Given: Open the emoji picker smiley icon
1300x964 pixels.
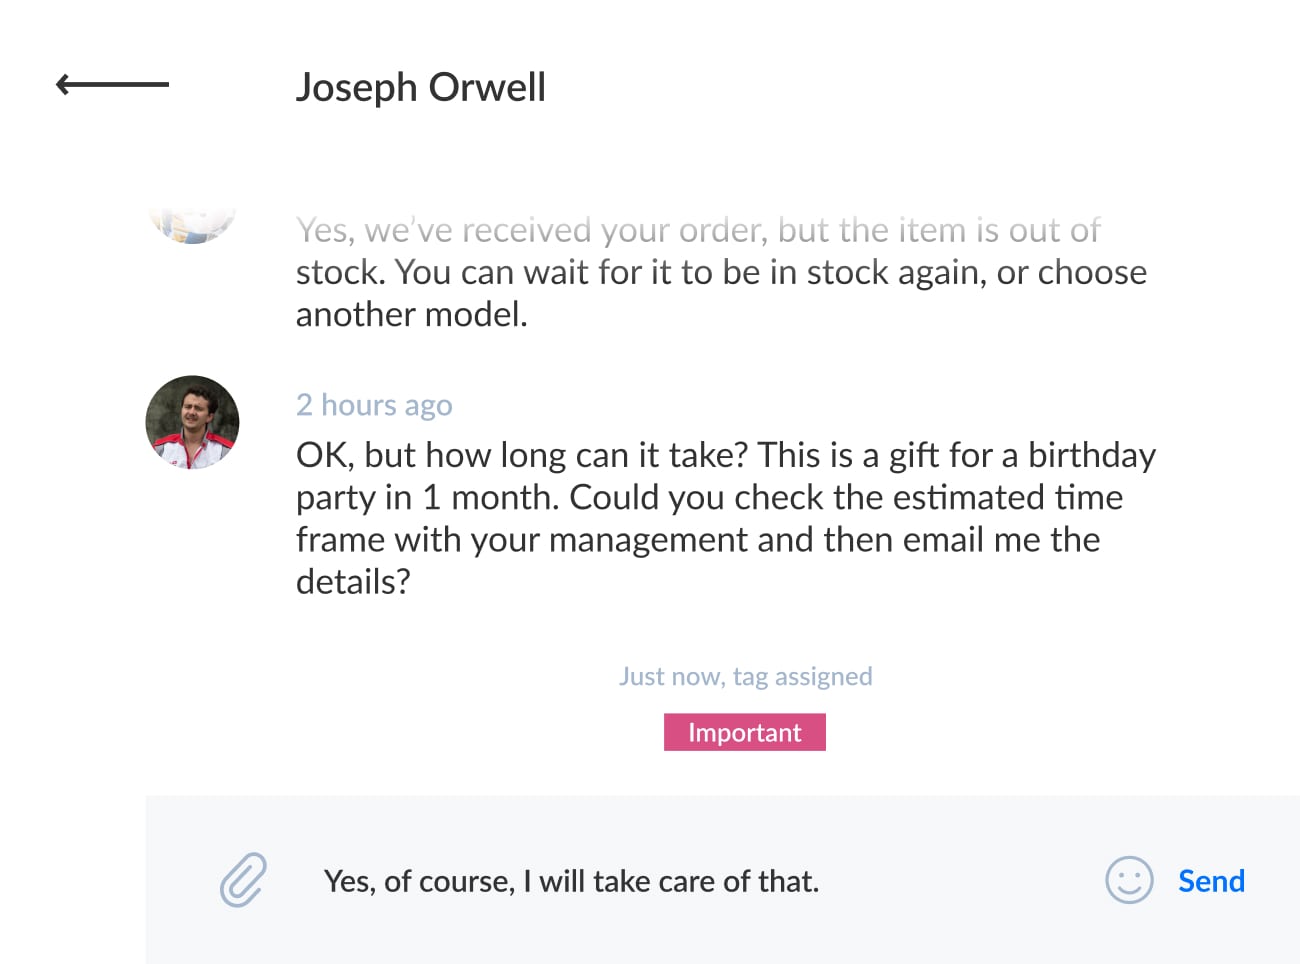Looking at the screenshot, I should pos(1128,880).
